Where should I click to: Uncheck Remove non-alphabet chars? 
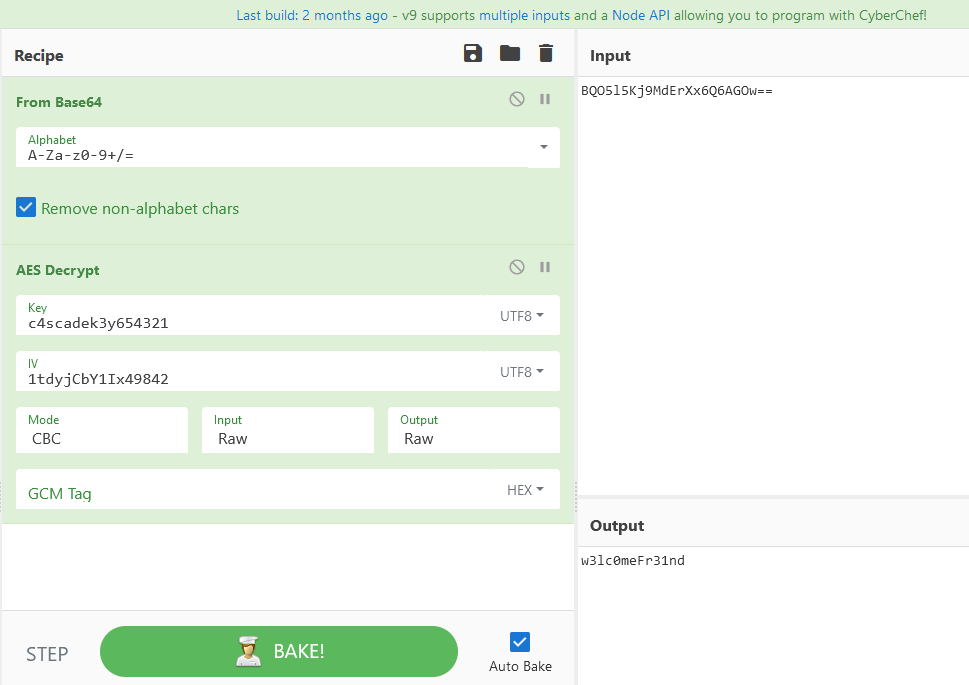point(25,207)
